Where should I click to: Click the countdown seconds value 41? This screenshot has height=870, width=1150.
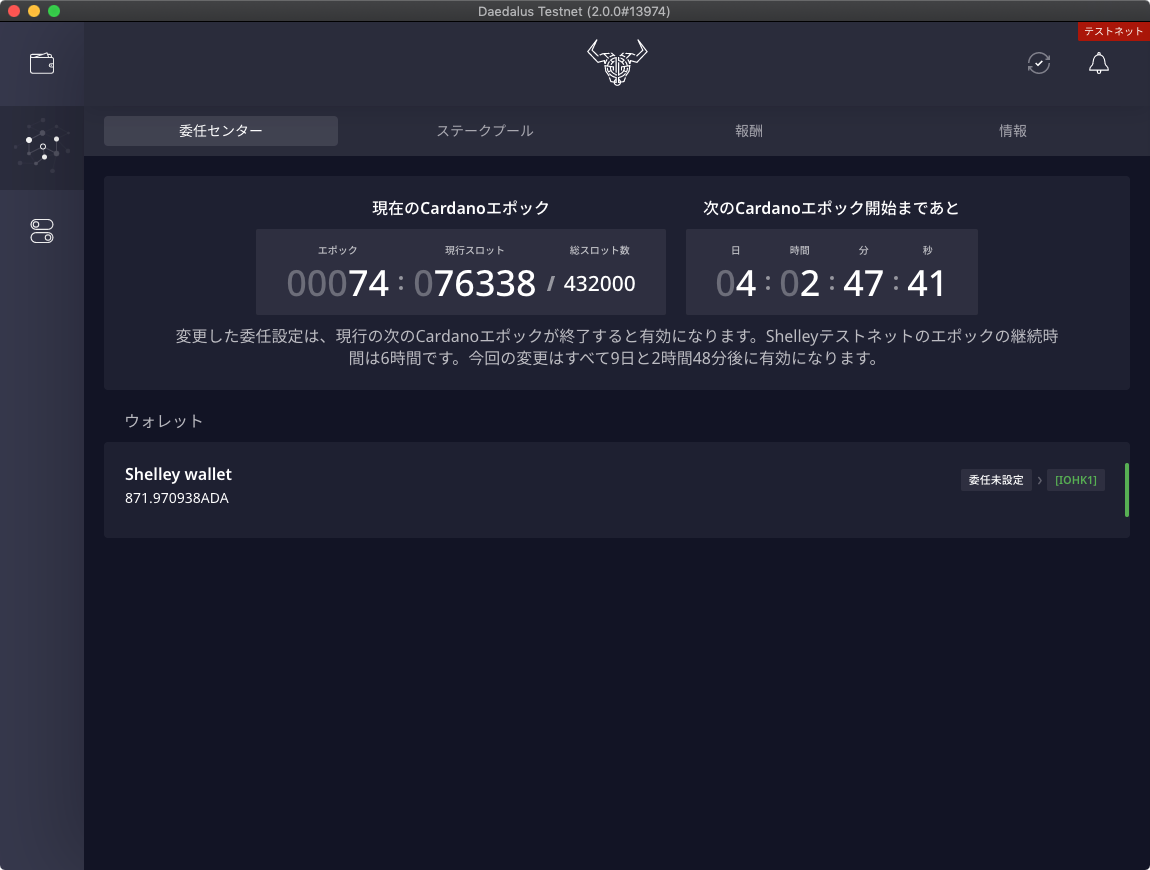point(926,283)
